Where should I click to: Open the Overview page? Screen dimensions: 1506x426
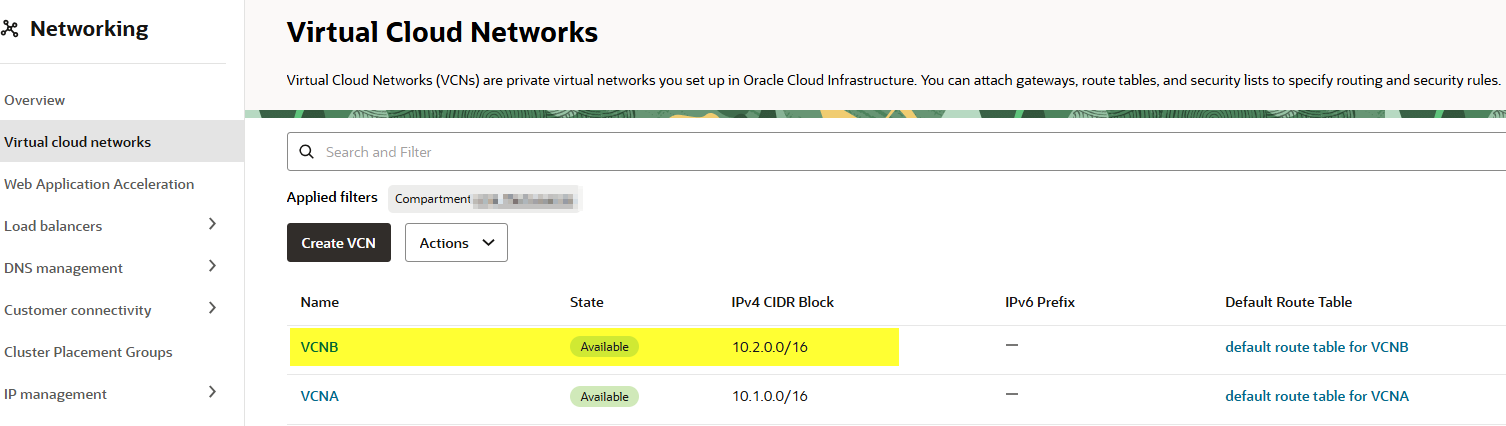pyautogui.click(x=35, y=100)
